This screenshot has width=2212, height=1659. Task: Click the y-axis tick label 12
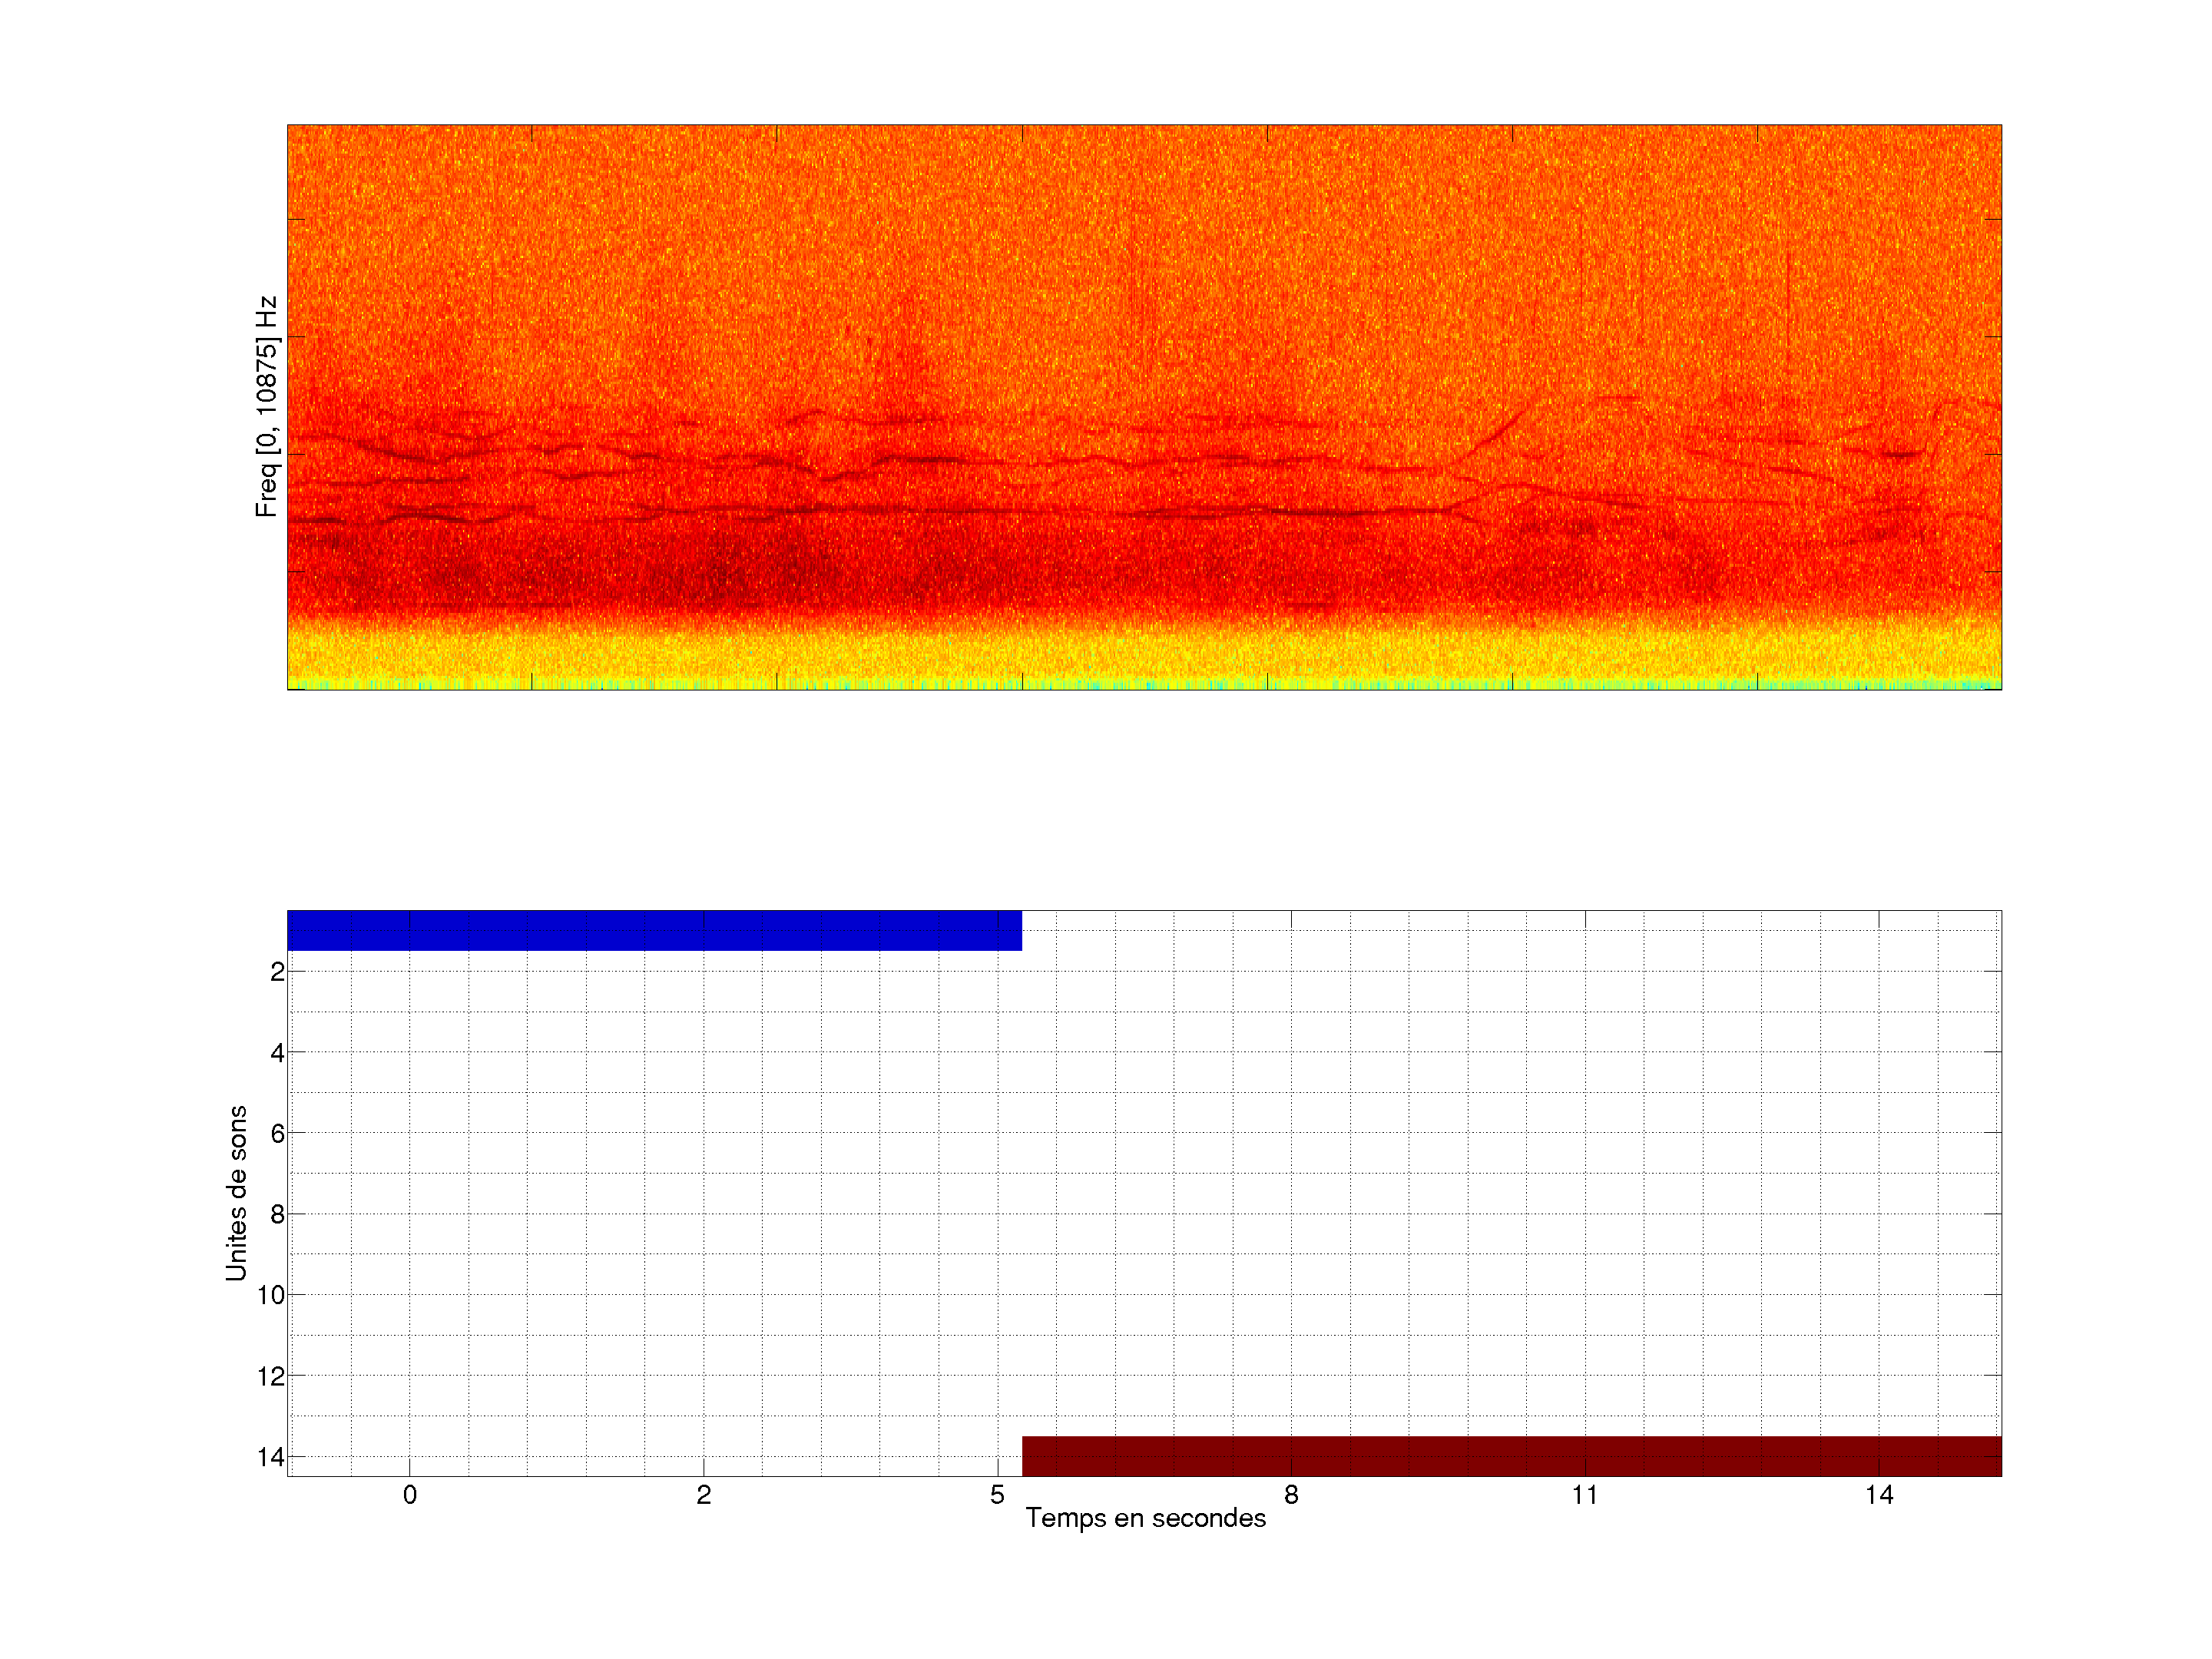point(271,1376)
